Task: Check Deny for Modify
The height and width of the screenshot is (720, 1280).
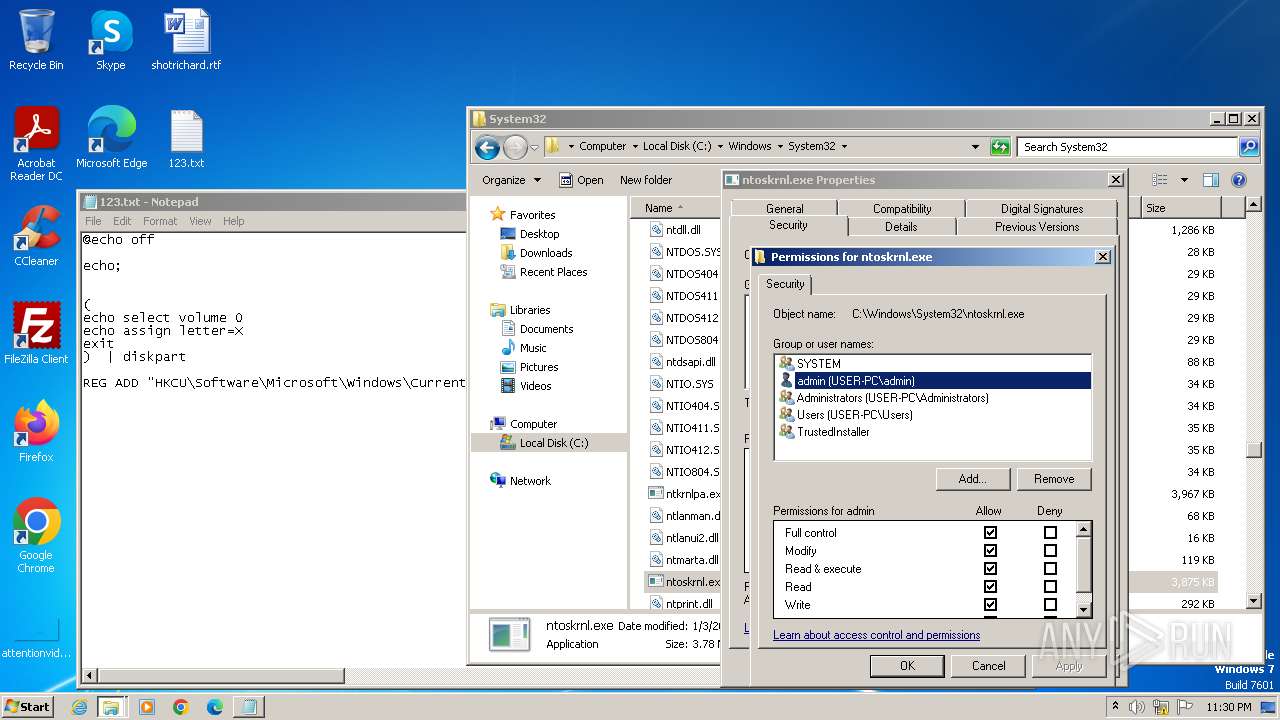Action: 1050,551
